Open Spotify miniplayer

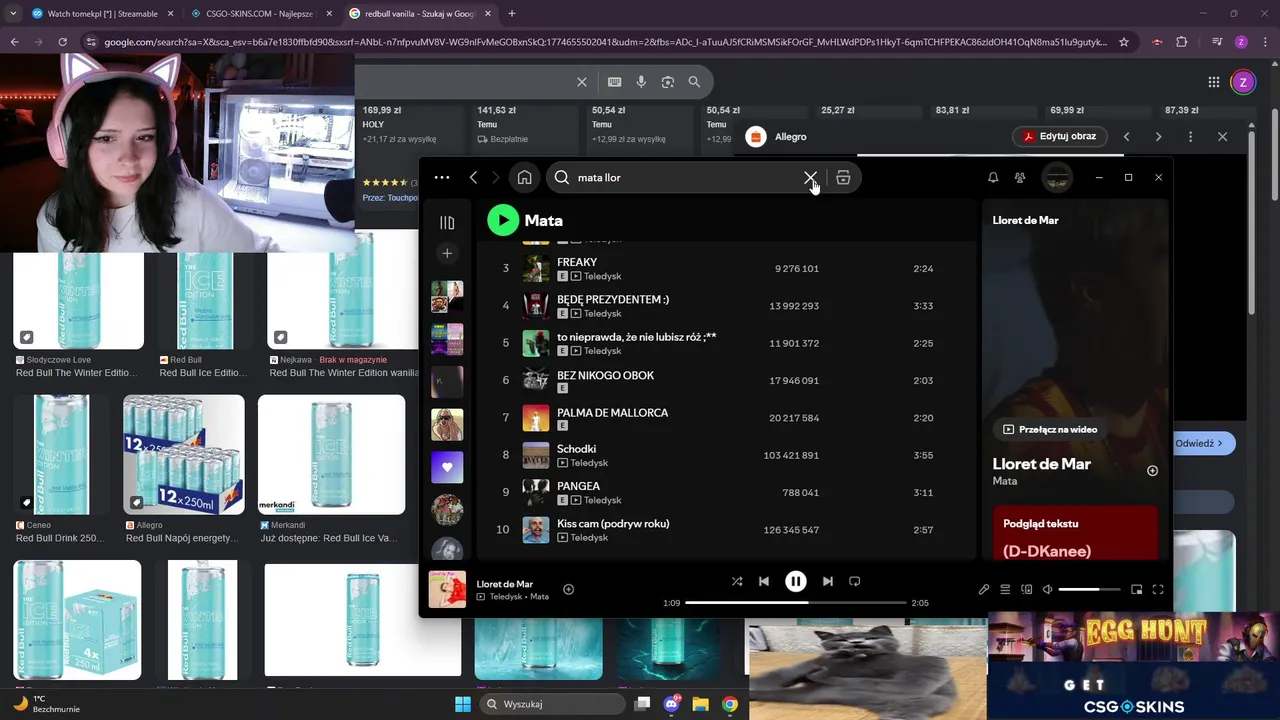point(1137,590)
